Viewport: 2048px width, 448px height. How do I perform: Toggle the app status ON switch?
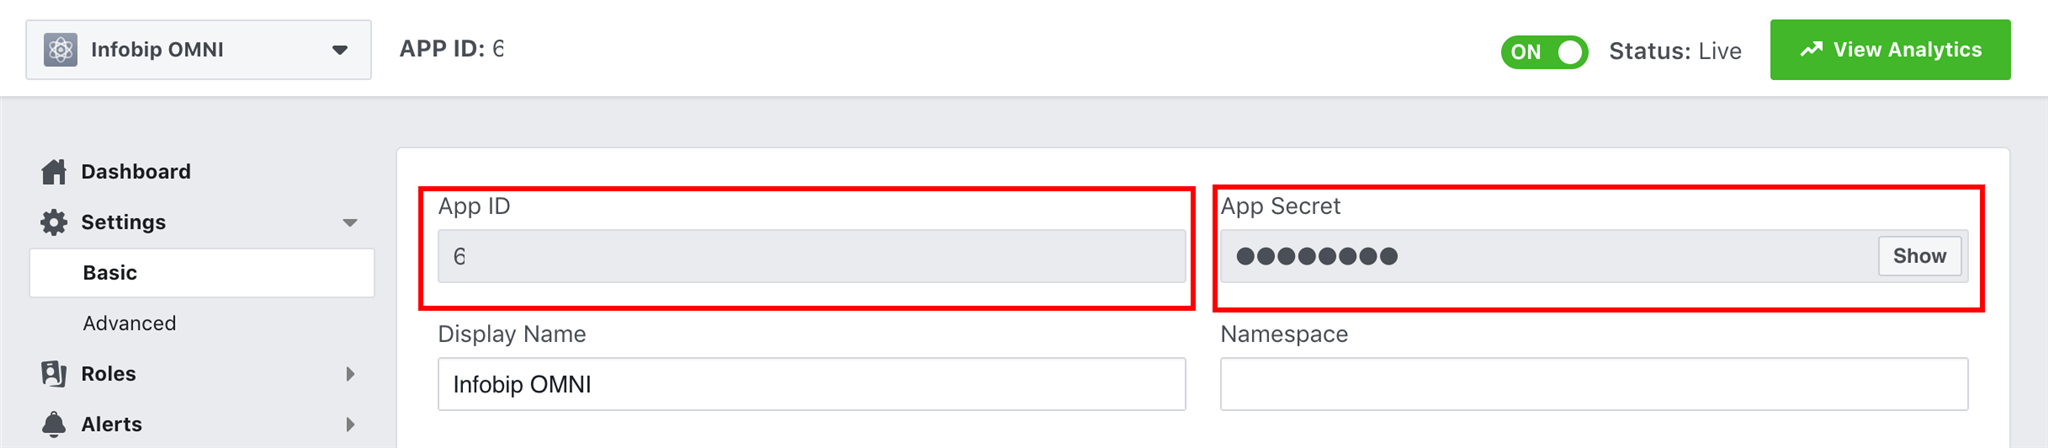tap(1544, 52)
